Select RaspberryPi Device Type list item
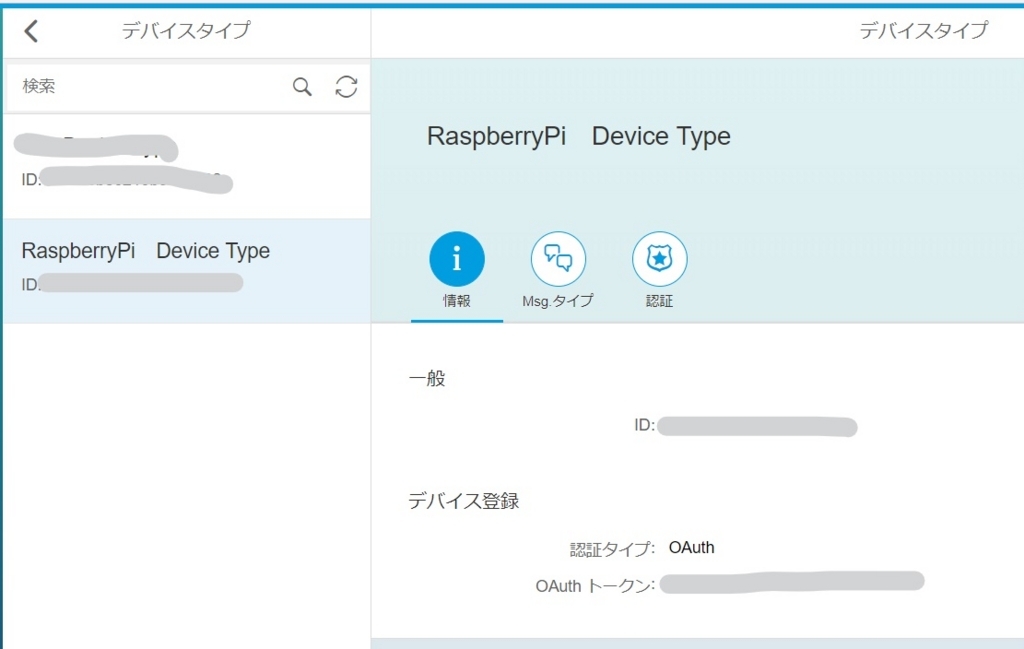The image size is (1024, 649). click(x=187, y=270)
